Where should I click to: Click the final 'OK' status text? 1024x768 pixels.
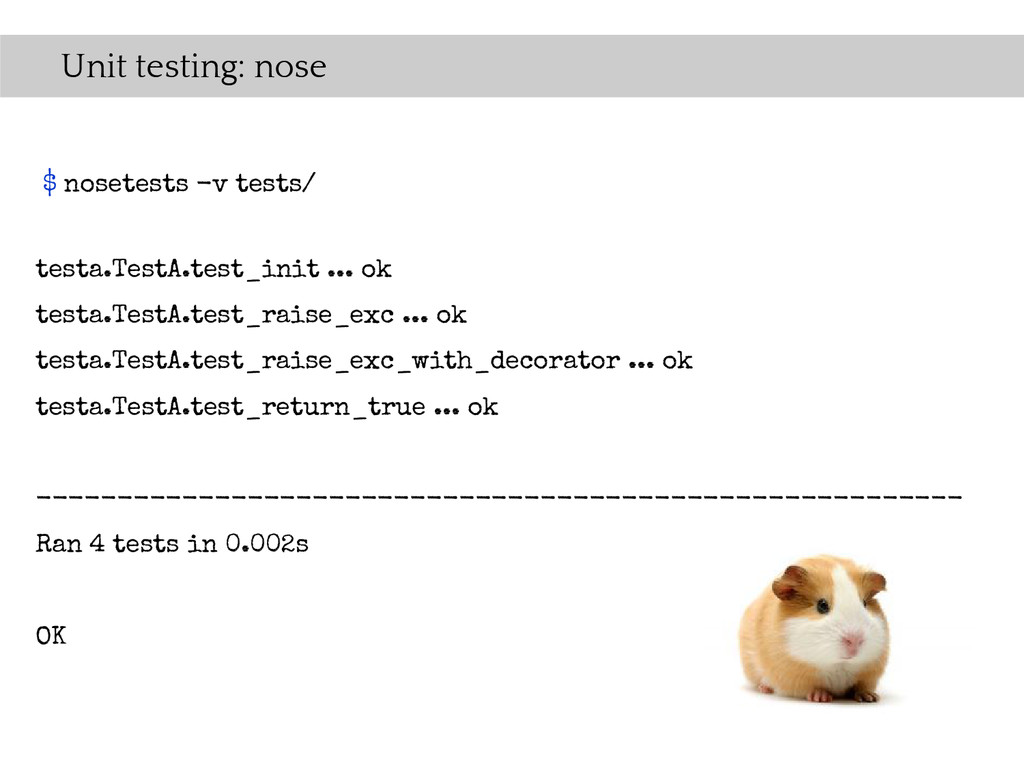(x=51, y=635)
